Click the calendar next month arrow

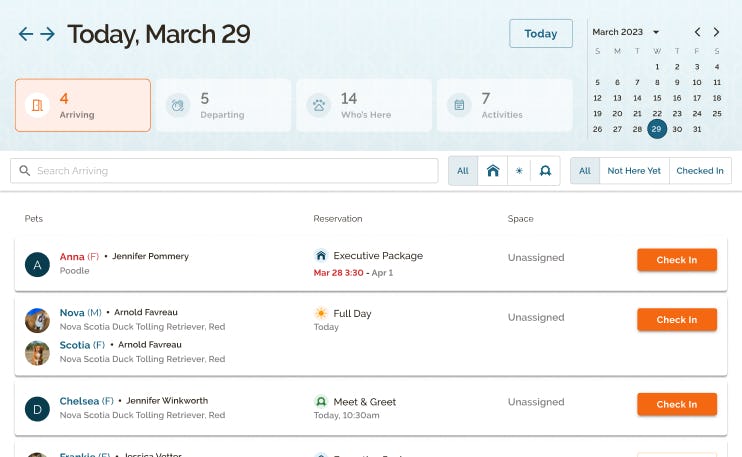click(716, 32)
